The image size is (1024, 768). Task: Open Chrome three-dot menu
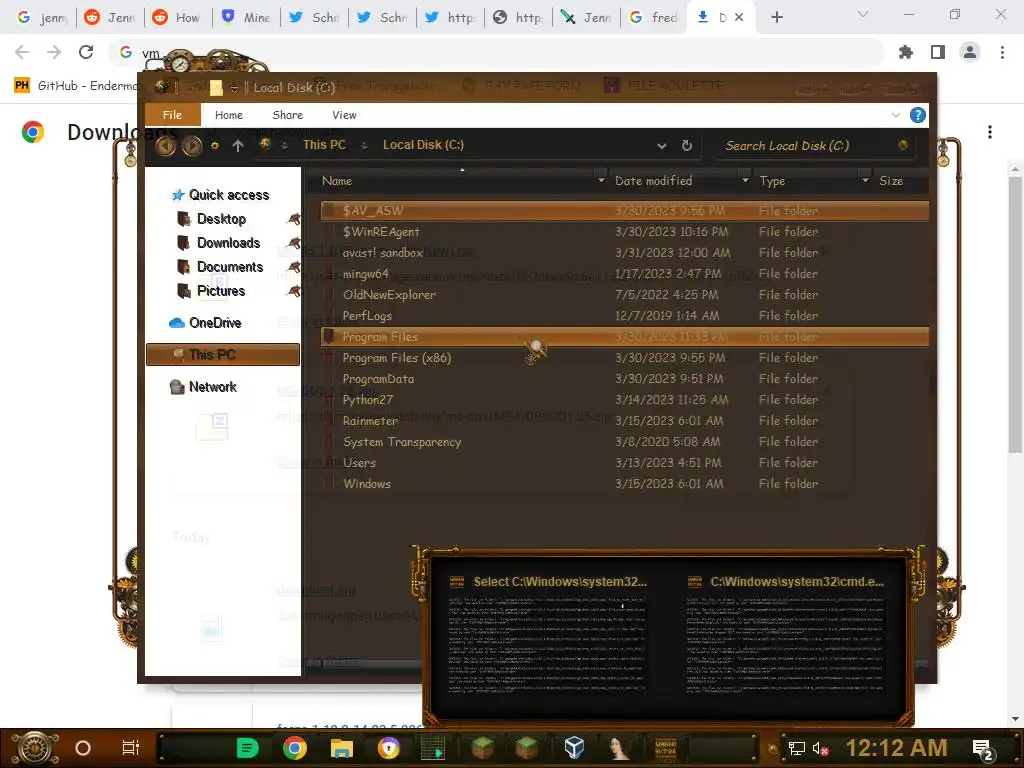point(1002,52)
